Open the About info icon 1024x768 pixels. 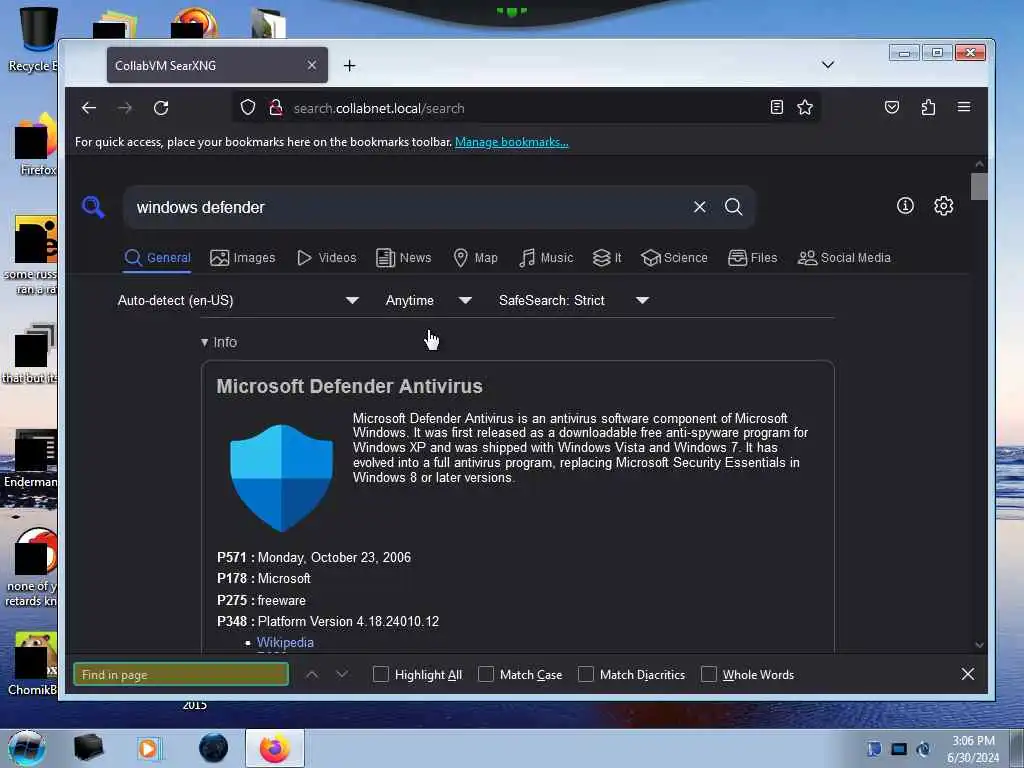905,206
